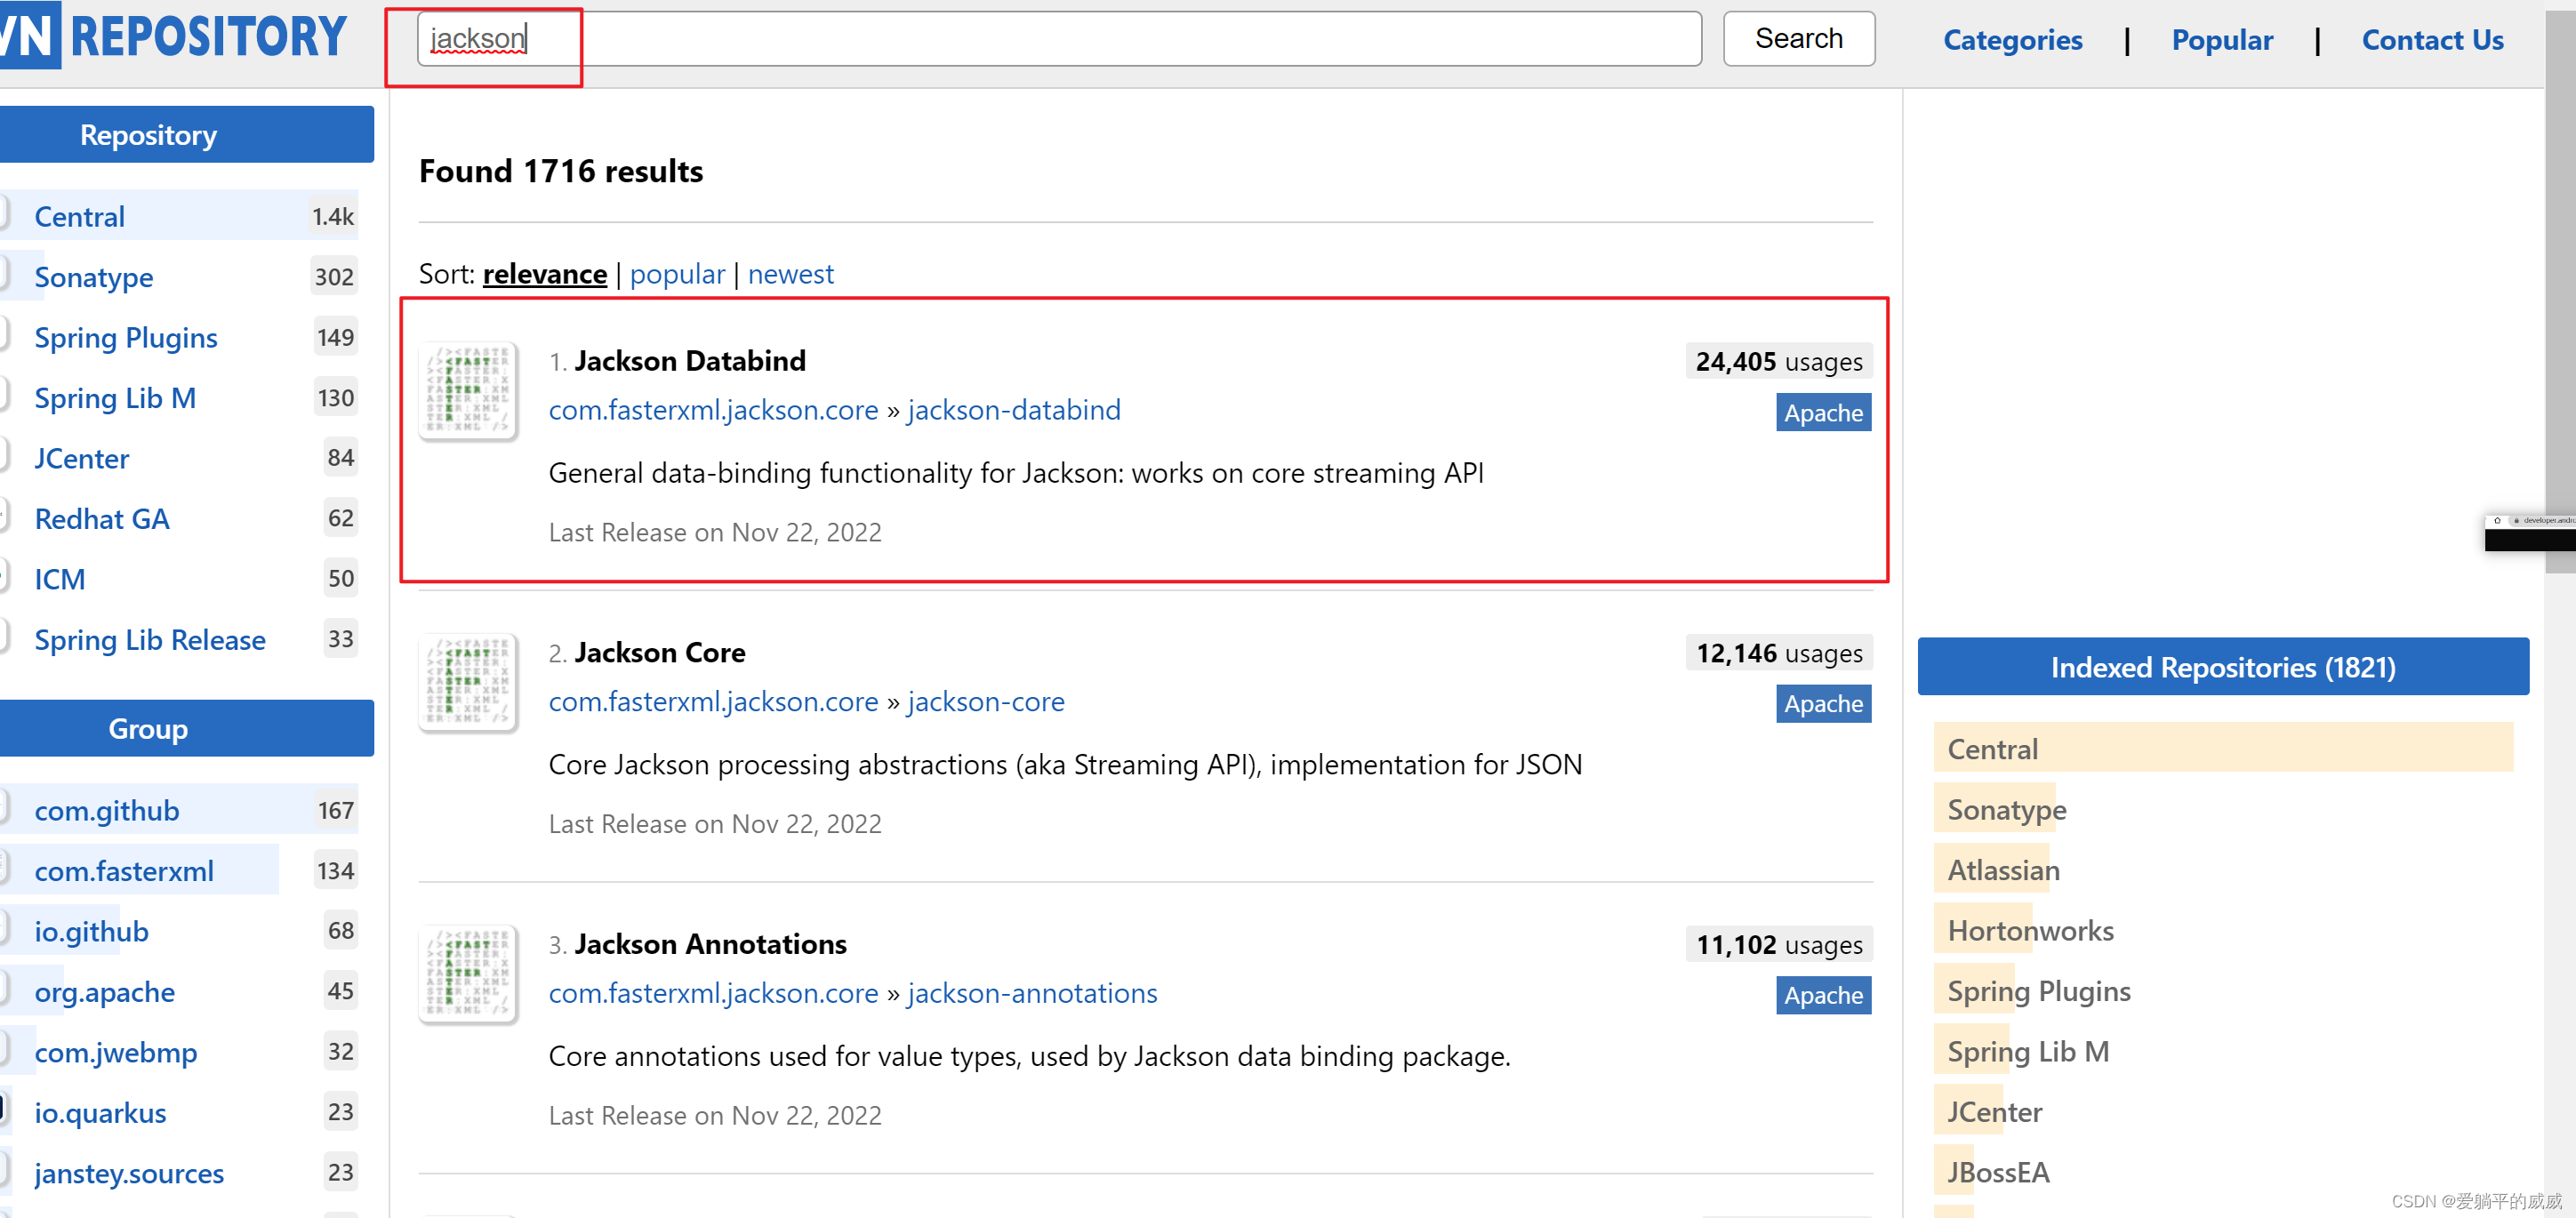This screenshot has width=2576, height=1218.
Task: Open the jackson-databind artifact link
Action: click(1013, 410)
